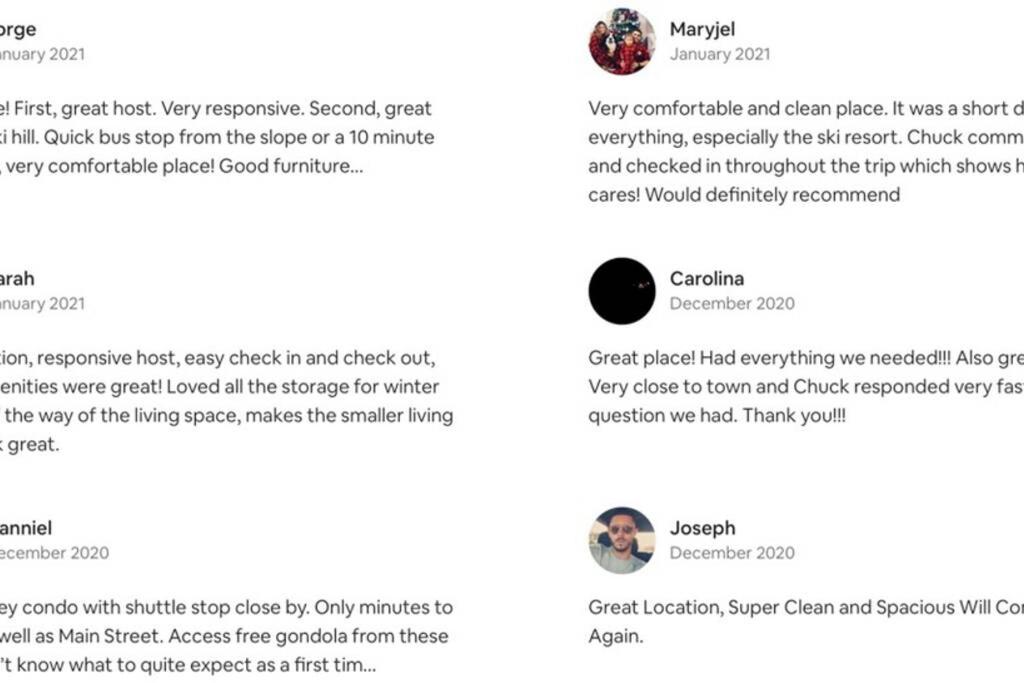Viewport: 1024px width, 683px height.
Task: Select the cut-off reviewer name 'arah'
Action: [x=17, y=279]
